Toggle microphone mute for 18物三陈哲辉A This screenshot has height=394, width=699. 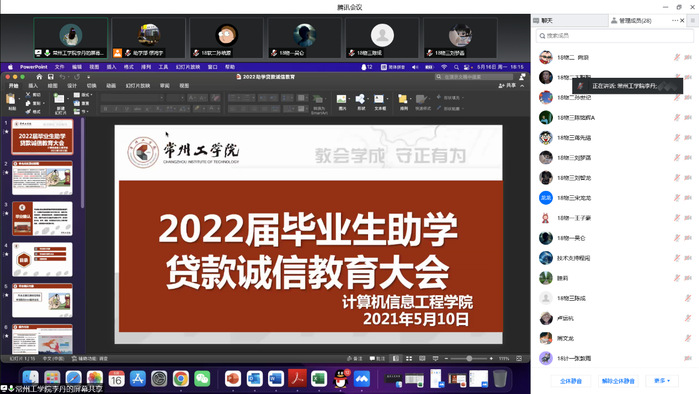point(676,118)
